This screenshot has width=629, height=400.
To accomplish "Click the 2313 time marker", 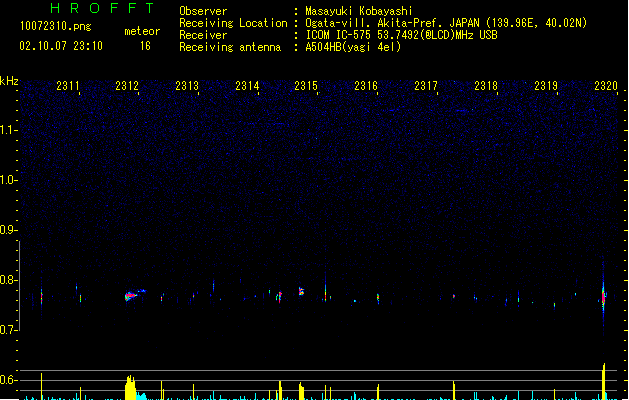I will pos(187,86).
